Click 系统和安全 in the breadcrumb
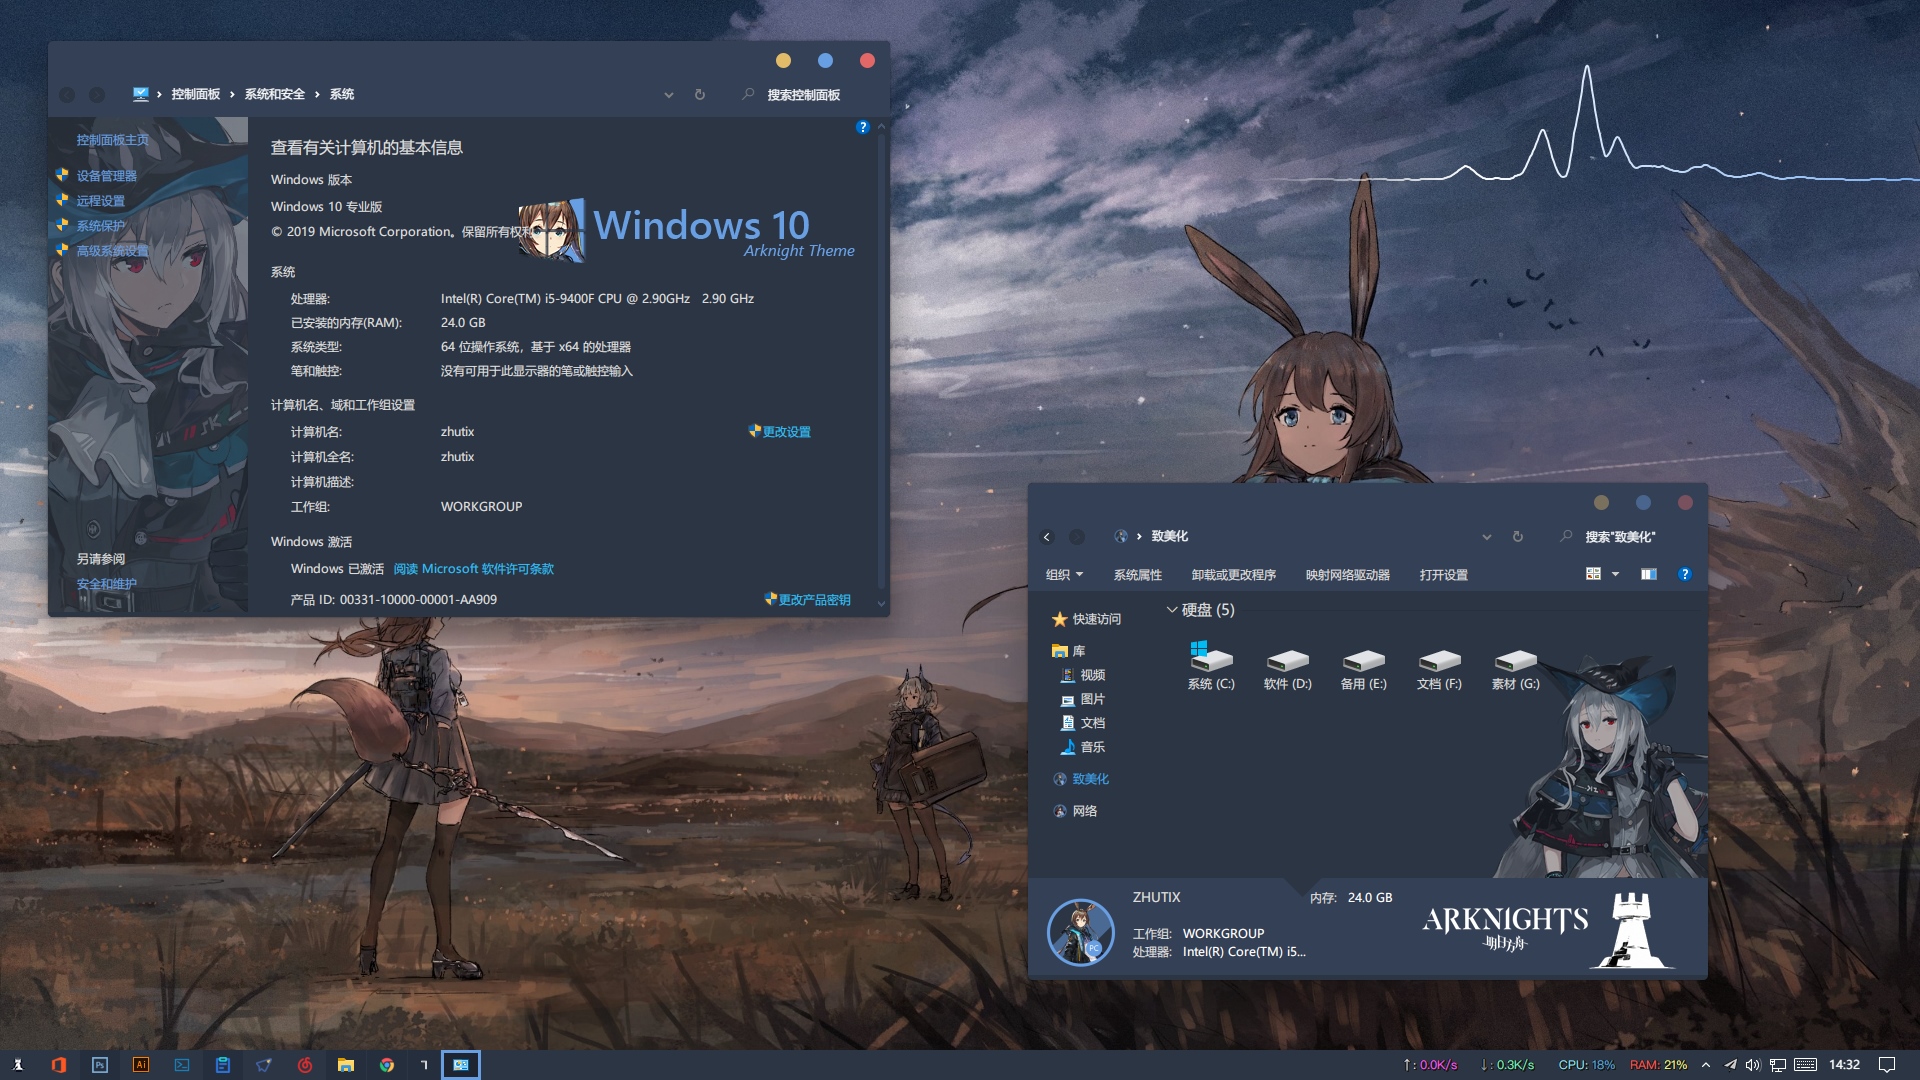Image resolution: width=1920 pixels, height=1080 pixels. click(275, 94)
